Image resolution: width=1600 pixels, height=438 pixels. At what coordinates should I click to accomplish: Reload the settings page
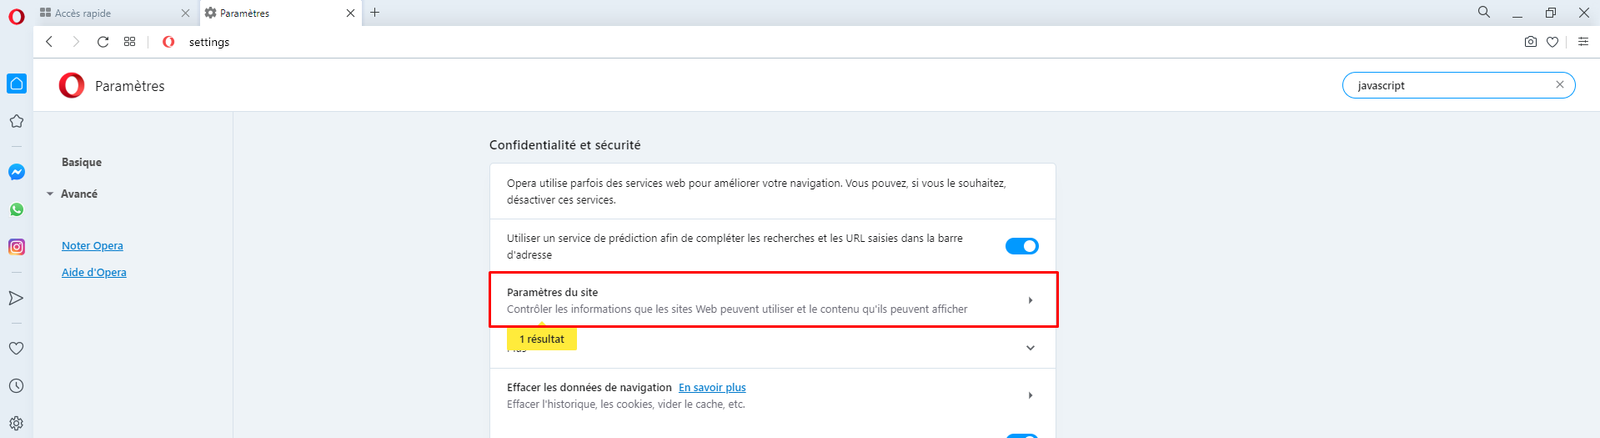(103, 42)
